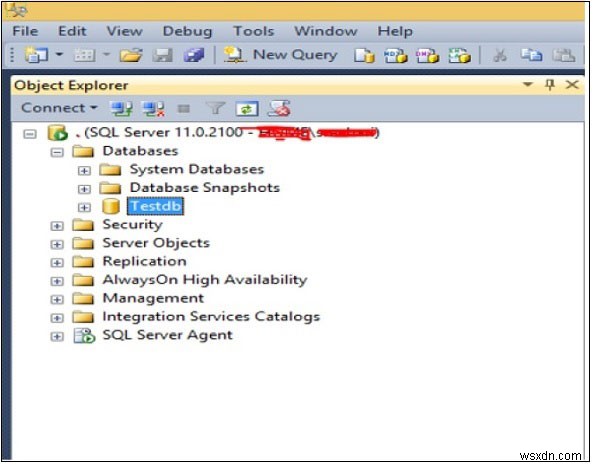Open the View menu
The image size is (593, 466).
tap(124, 31)
